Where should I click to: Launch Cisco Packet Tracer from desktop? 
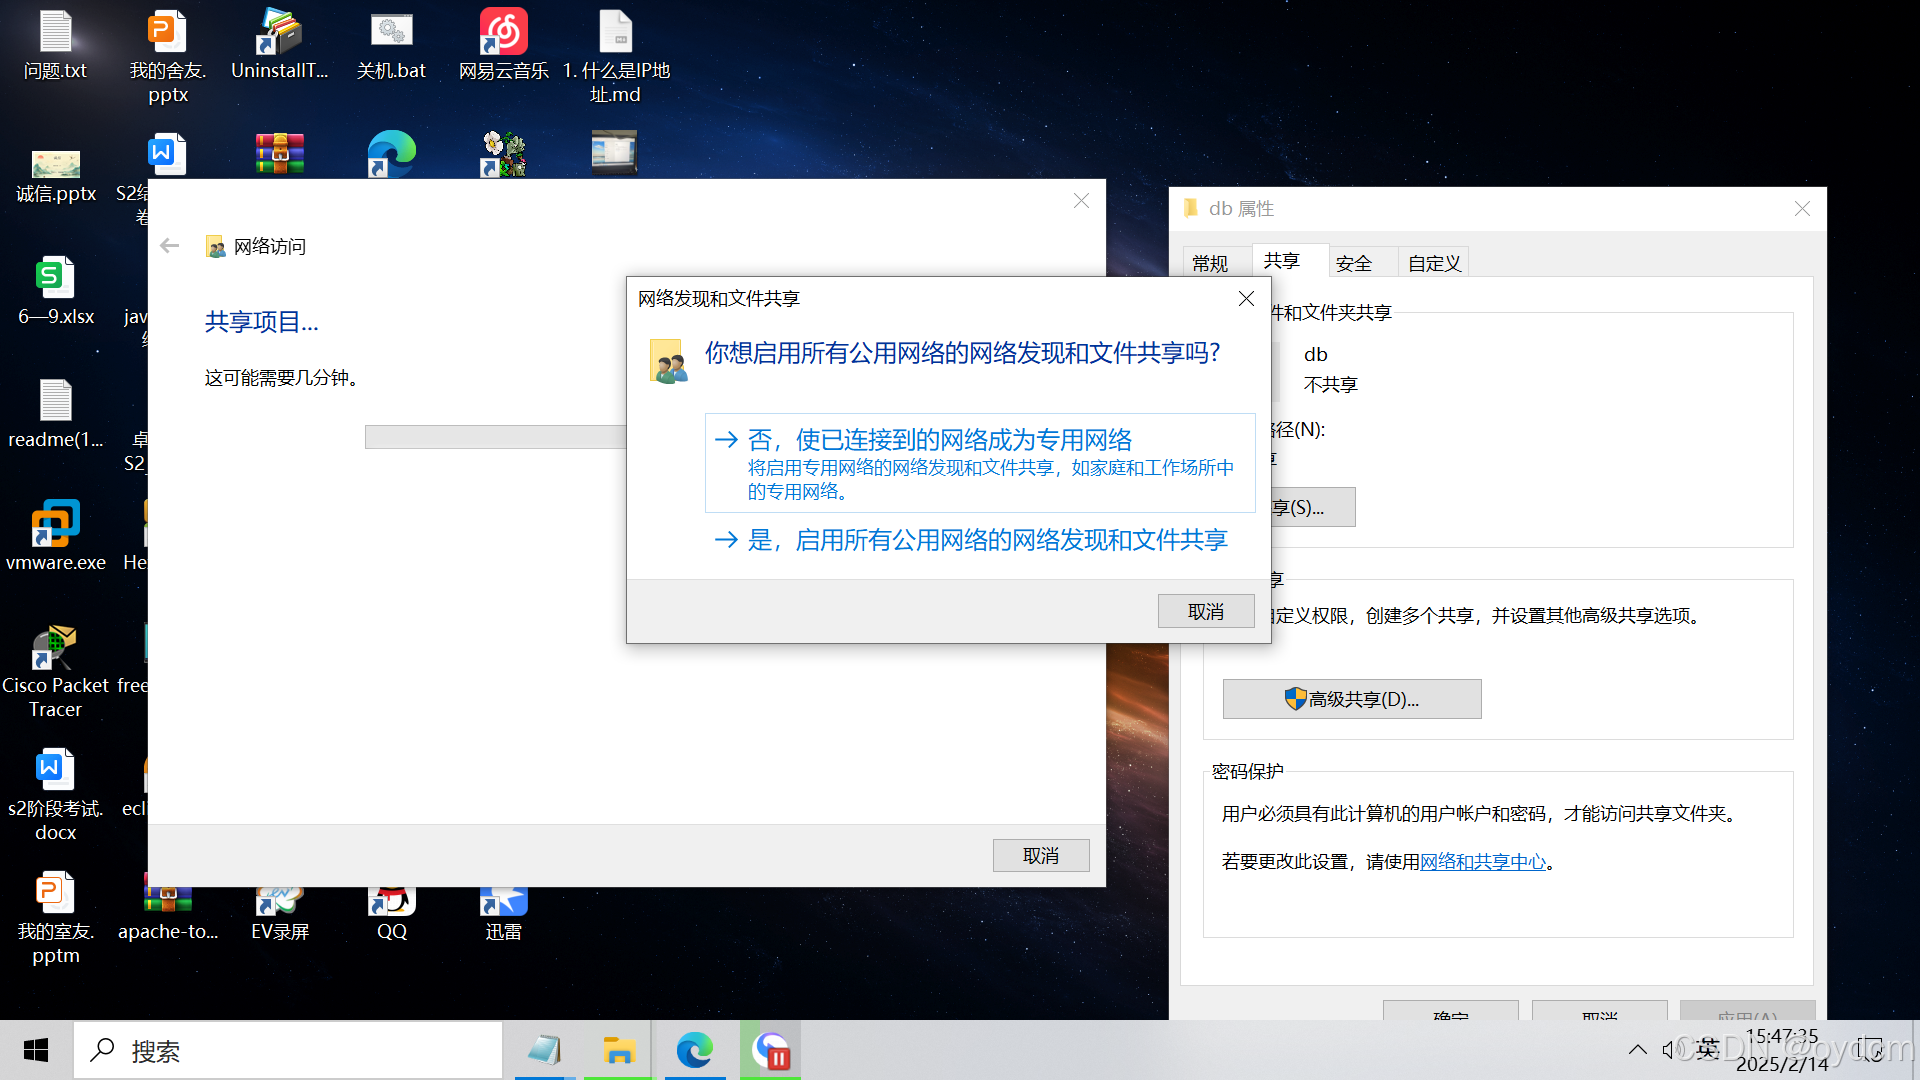55,648
